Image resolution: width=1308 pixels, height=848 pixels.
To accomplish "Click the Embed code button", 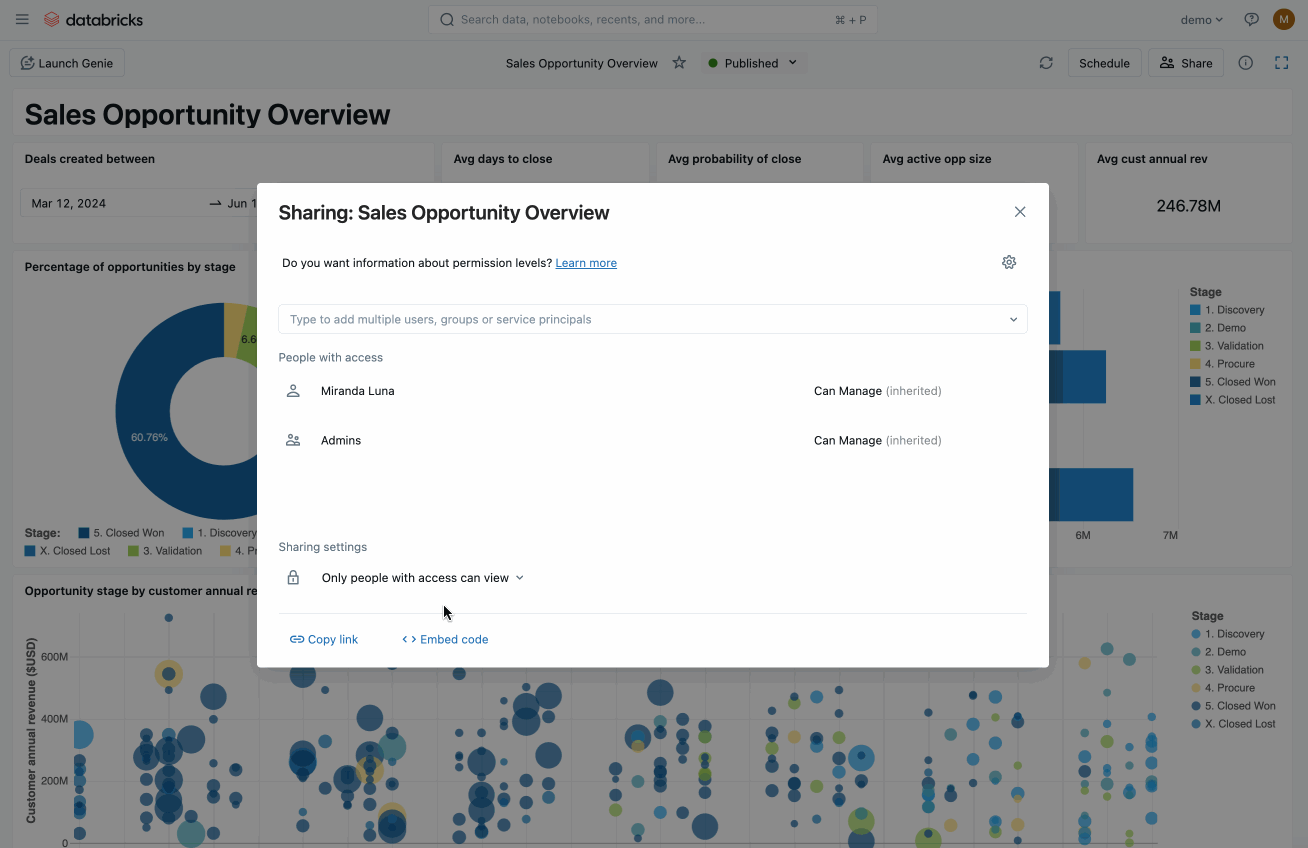I will pyautogui.click(x=445, y=639).
